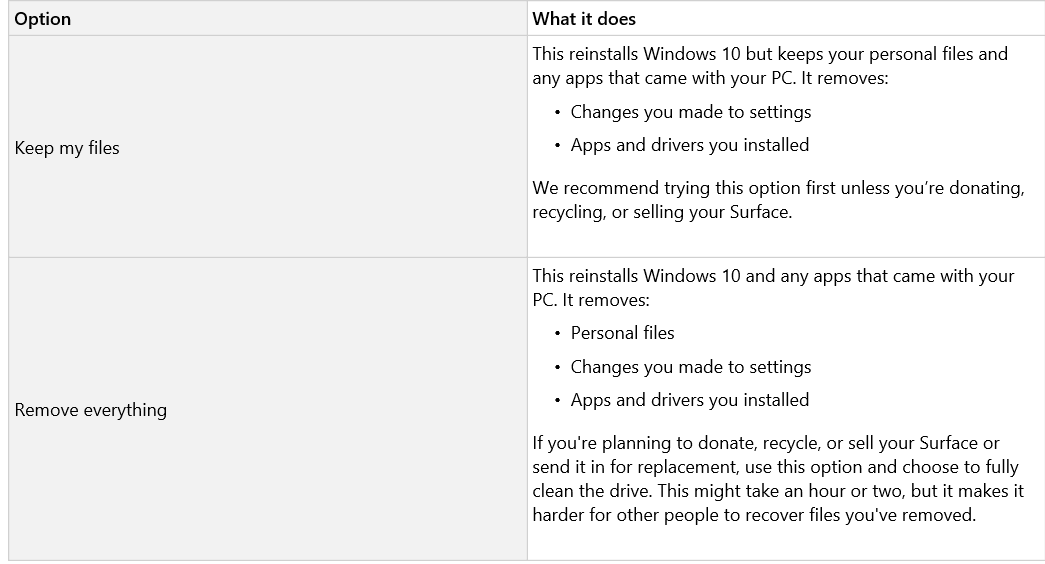Click the line "send it in for replacement, use this option"

776,467
